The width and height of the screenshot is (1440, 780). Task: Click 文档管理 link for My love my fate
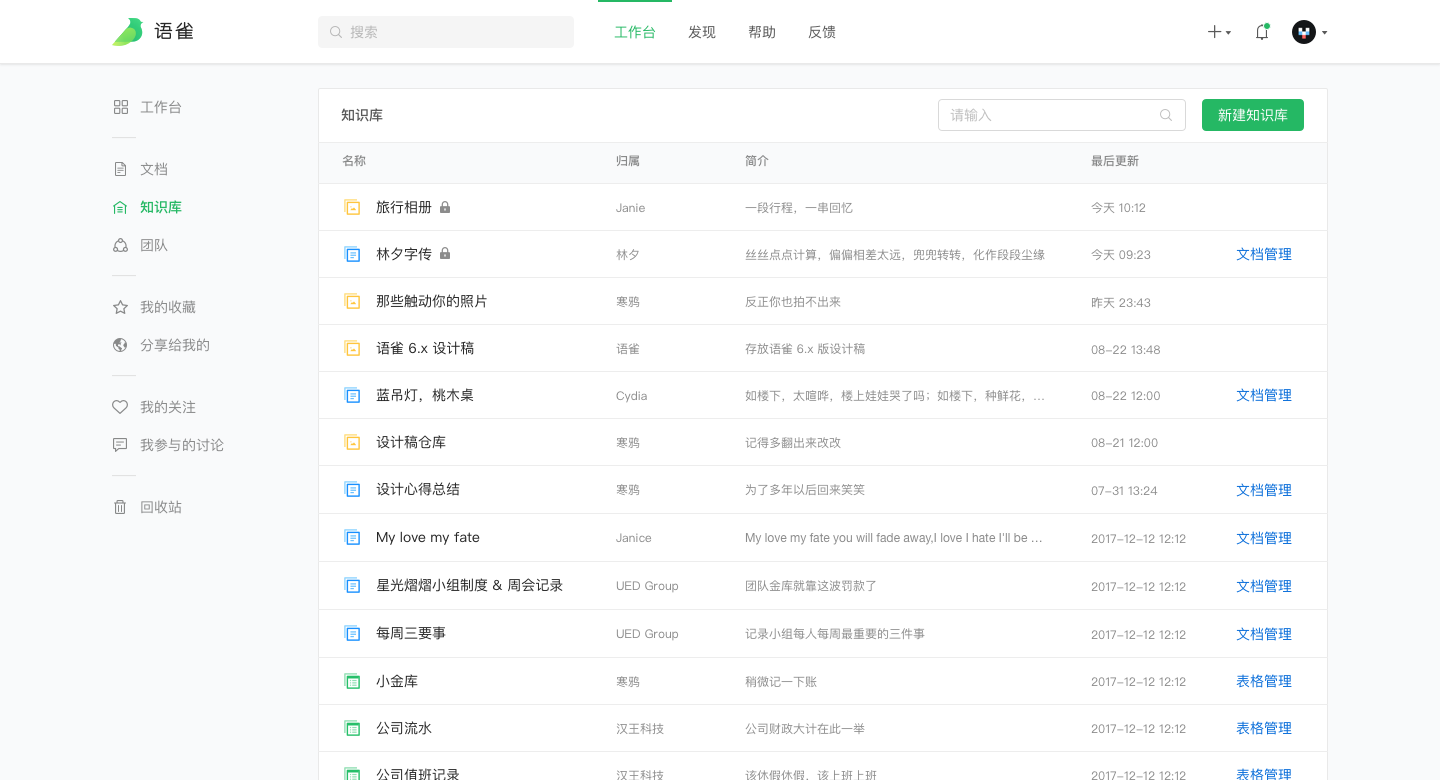pyautogui.click(x=1263, y=538)
